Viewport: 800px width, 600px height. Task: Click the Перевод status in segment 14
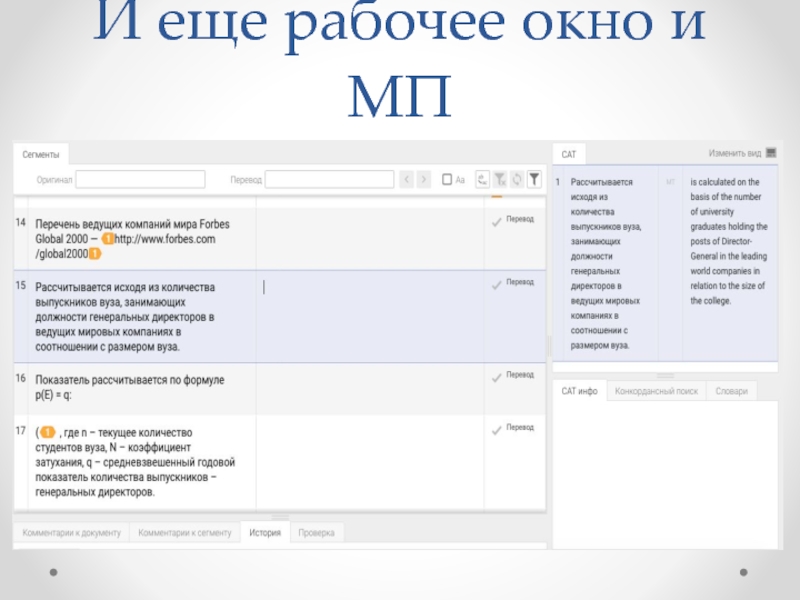point(520,219)
